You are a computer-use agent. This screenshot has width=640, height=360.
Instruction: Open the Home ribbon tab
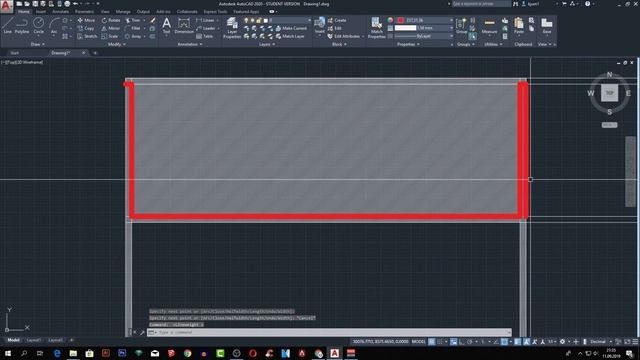tap(24, 12)
